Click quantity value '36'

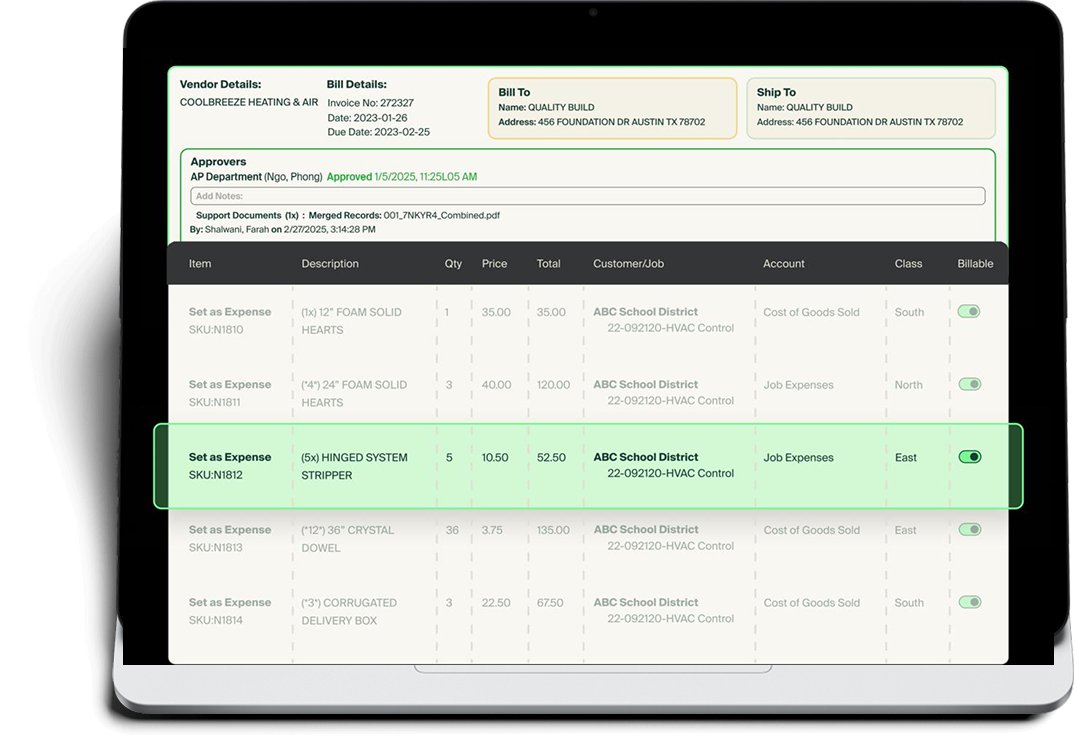click(x=452, y=531)
